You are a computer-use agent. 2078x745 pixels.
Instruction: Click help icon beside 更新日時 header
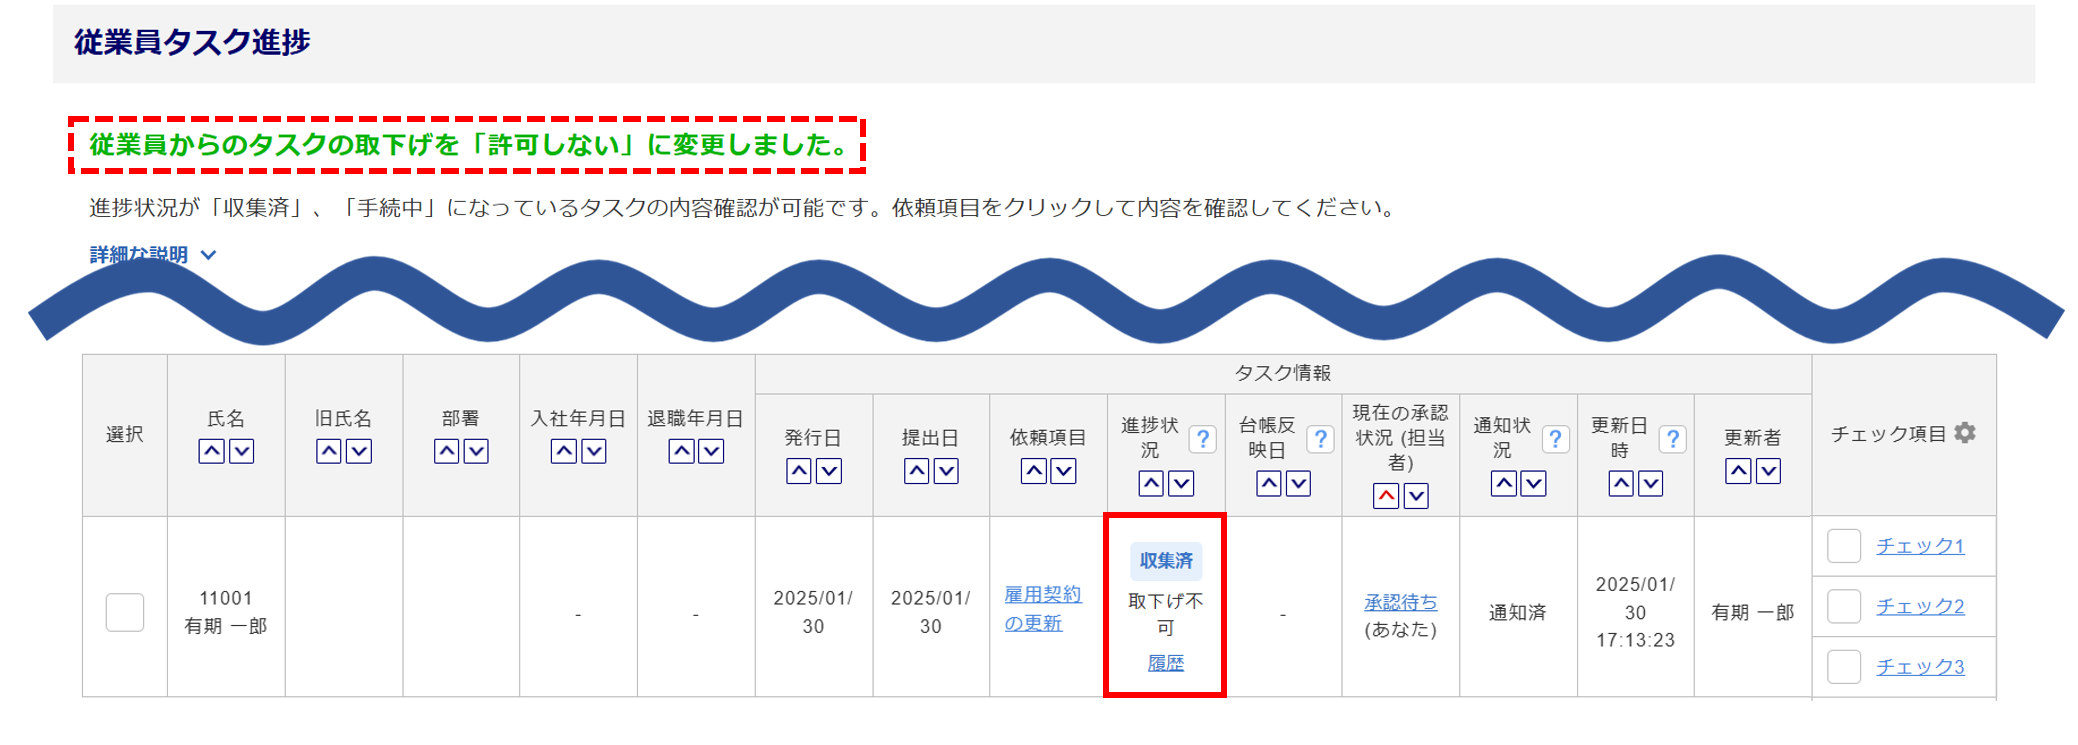click(1672, 439)
